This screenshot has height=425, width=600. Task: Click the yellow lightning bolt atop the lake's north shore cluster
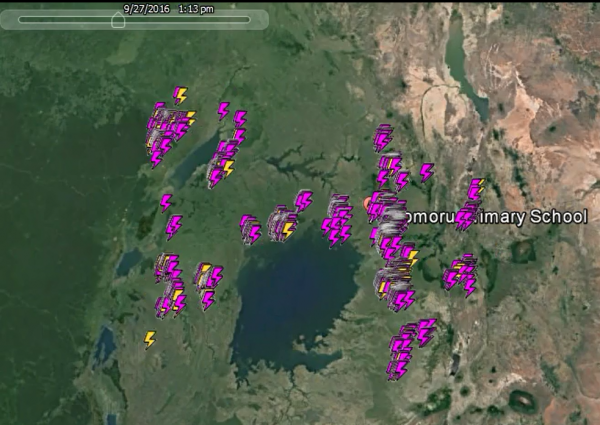(288, 230)
